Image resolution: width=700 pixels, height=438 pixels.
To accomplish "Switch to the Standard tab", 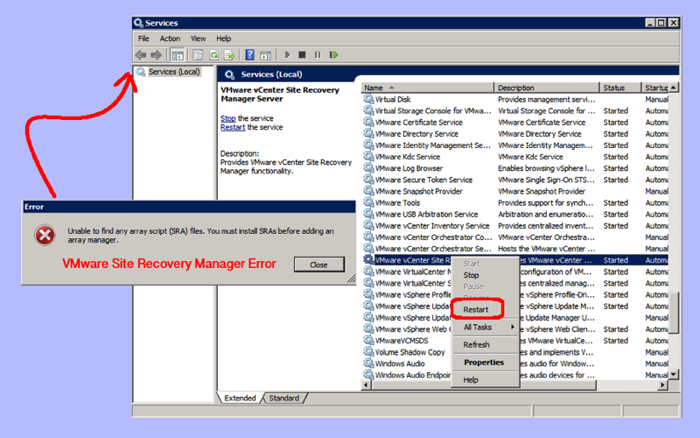I will click(x=284, y=398).
